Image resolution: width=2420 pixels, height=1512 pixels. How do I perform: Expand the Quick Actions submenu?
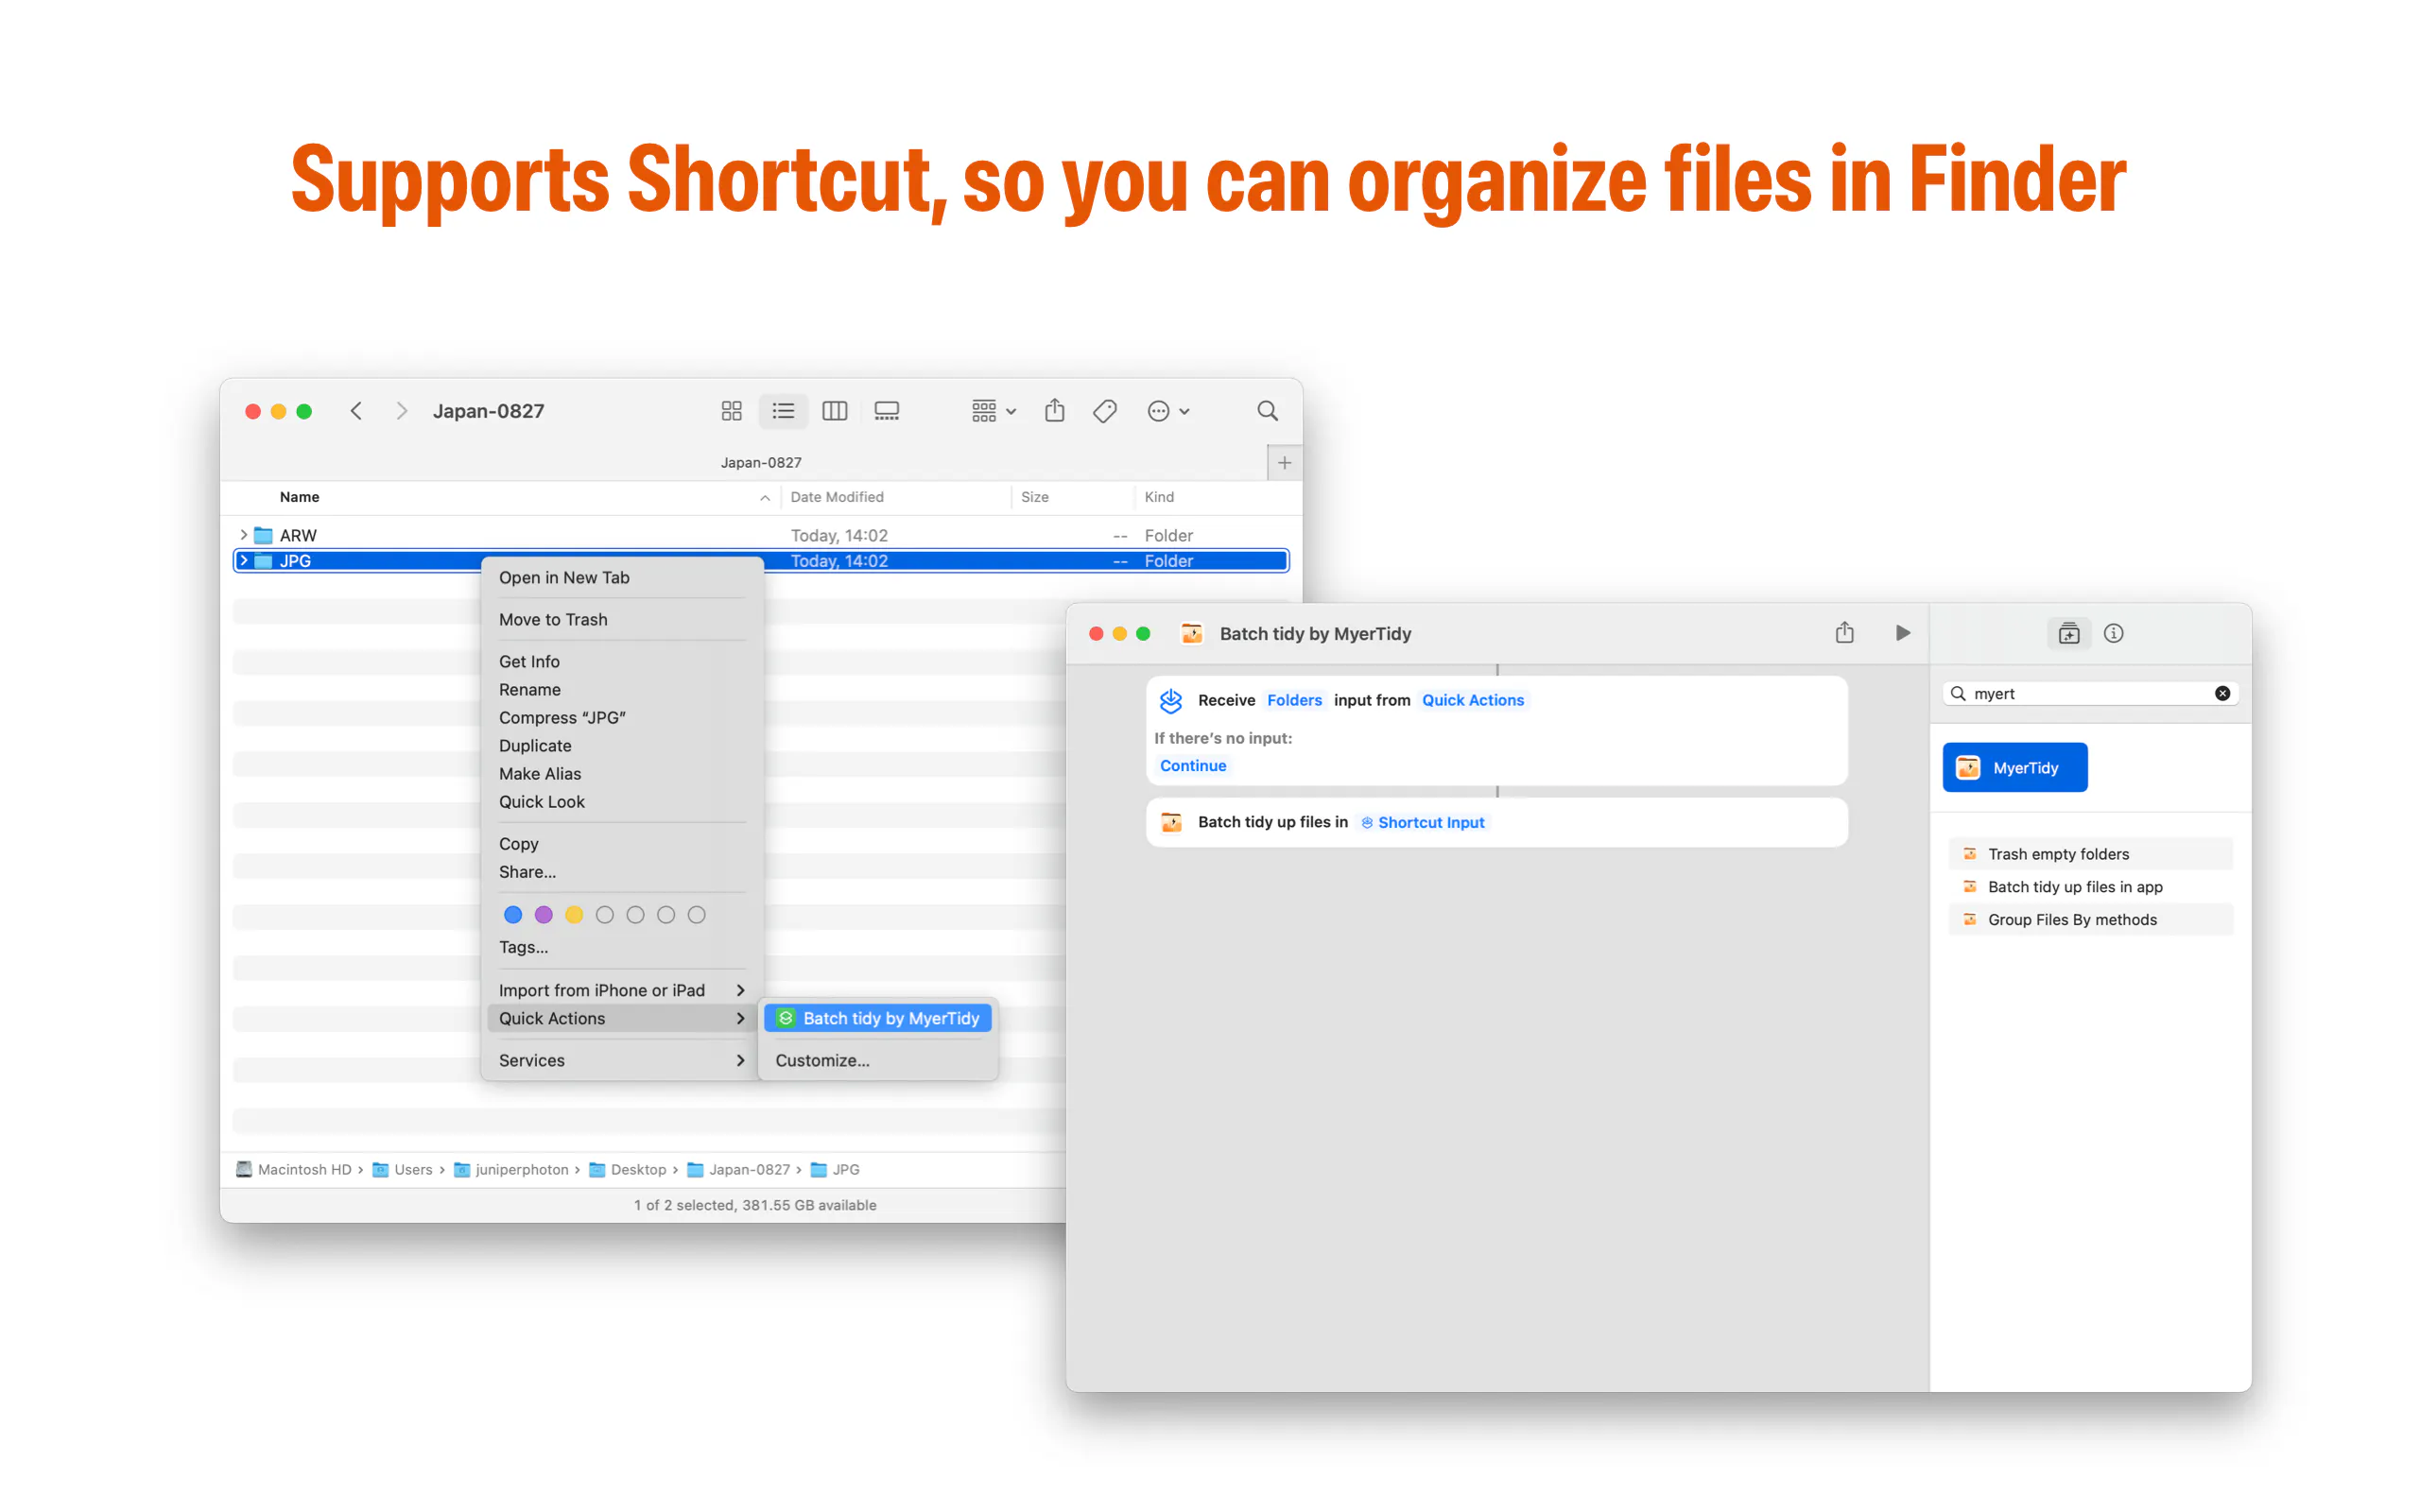click(622, 1017)
